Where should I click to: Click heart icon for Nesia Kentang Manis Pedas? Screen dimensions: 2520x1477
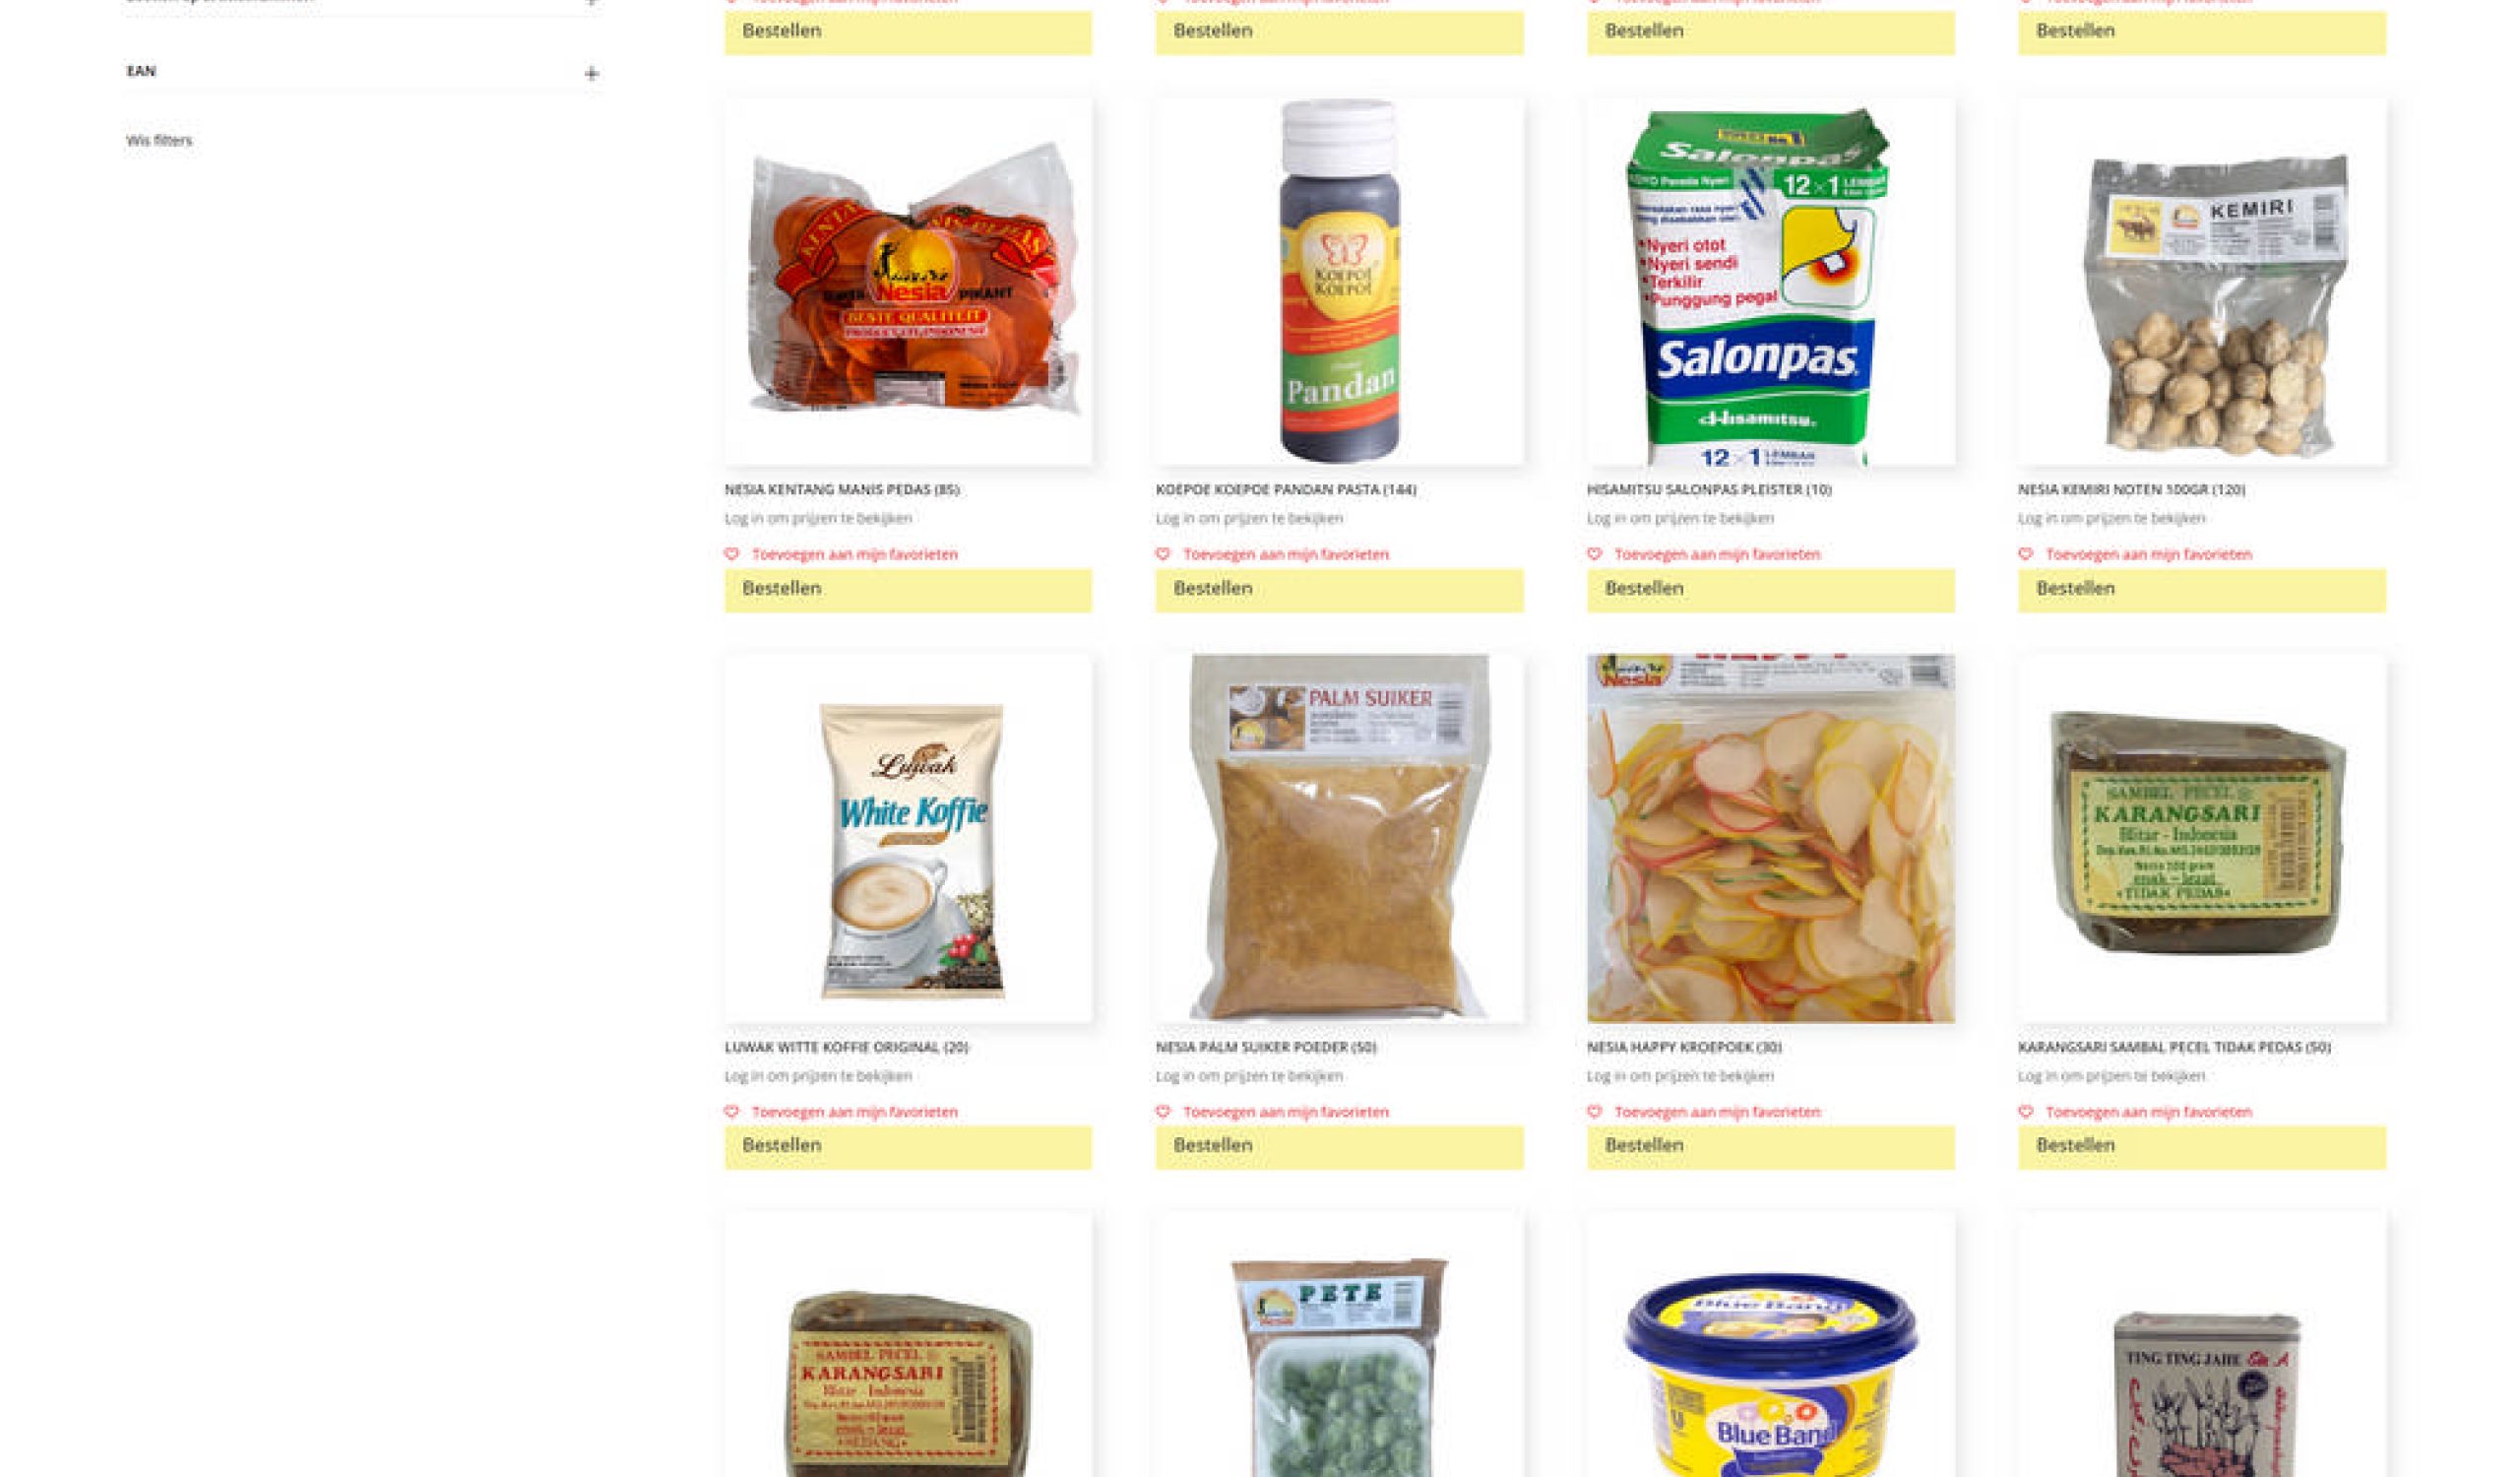point(731,554)
